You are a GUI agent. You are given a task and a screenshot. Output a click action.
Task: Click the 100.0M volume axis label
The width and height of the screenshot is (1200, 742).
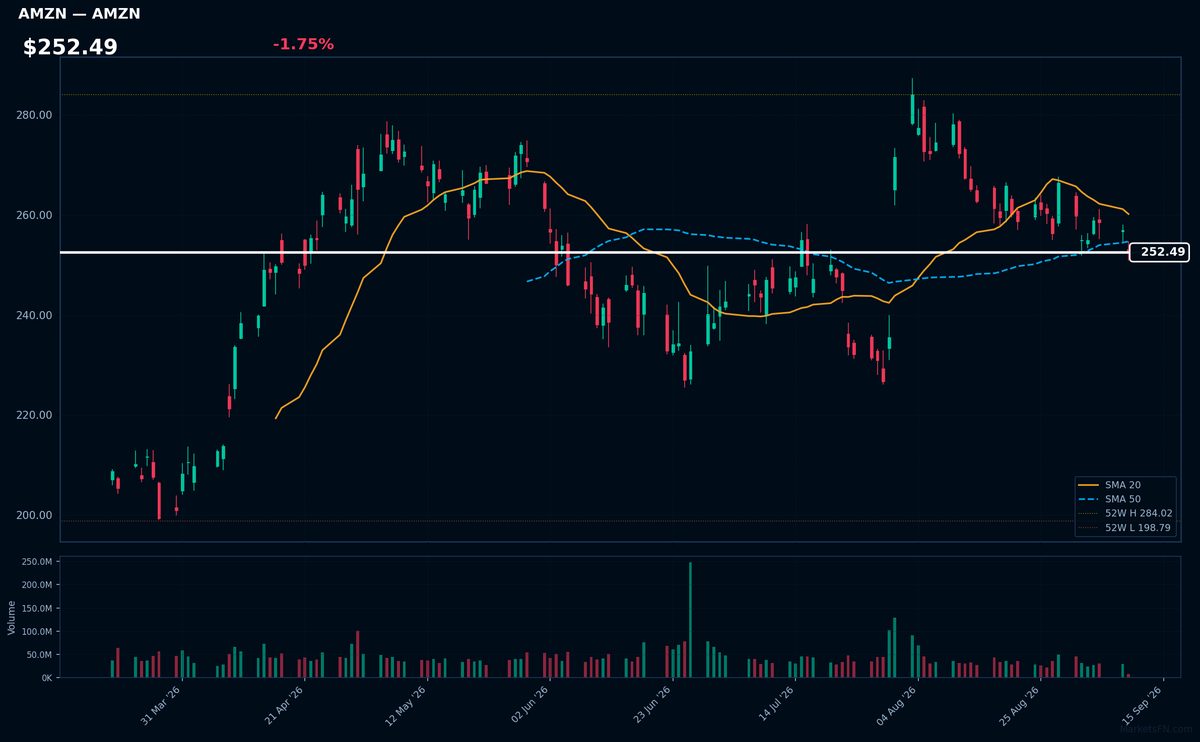36,632
